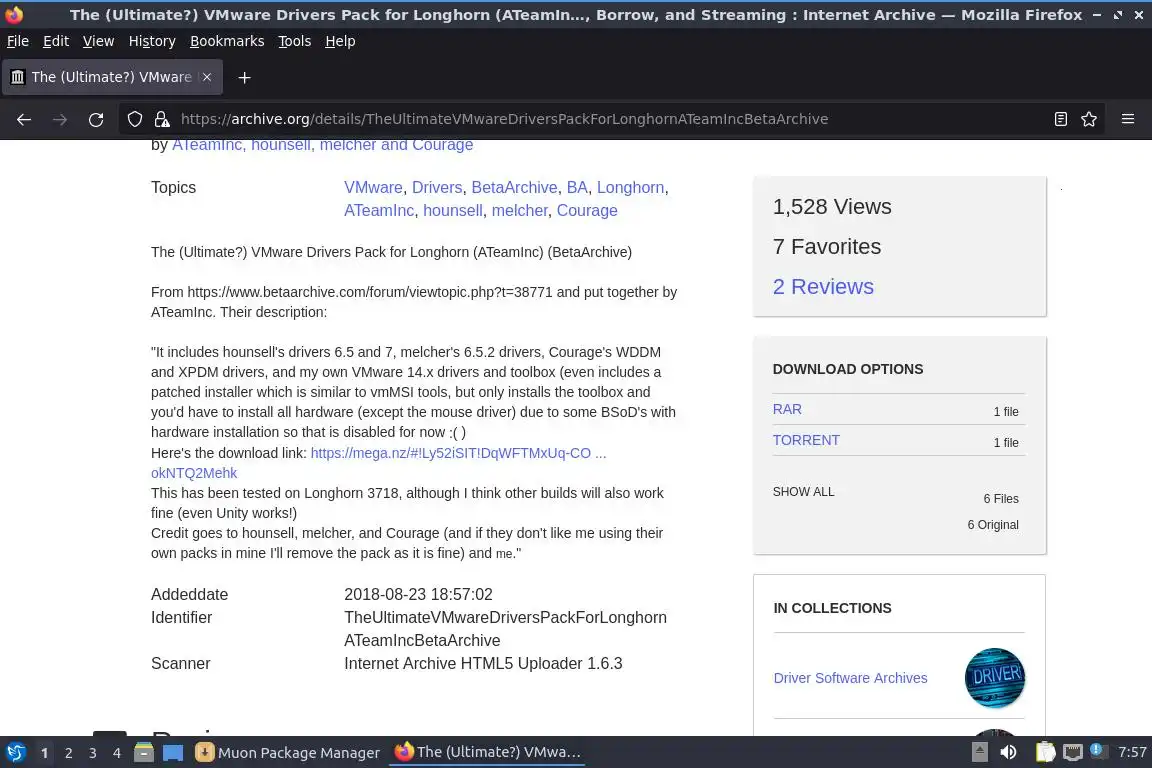Open the Edit menu
1152x768 pixels.
pos(56,41)
